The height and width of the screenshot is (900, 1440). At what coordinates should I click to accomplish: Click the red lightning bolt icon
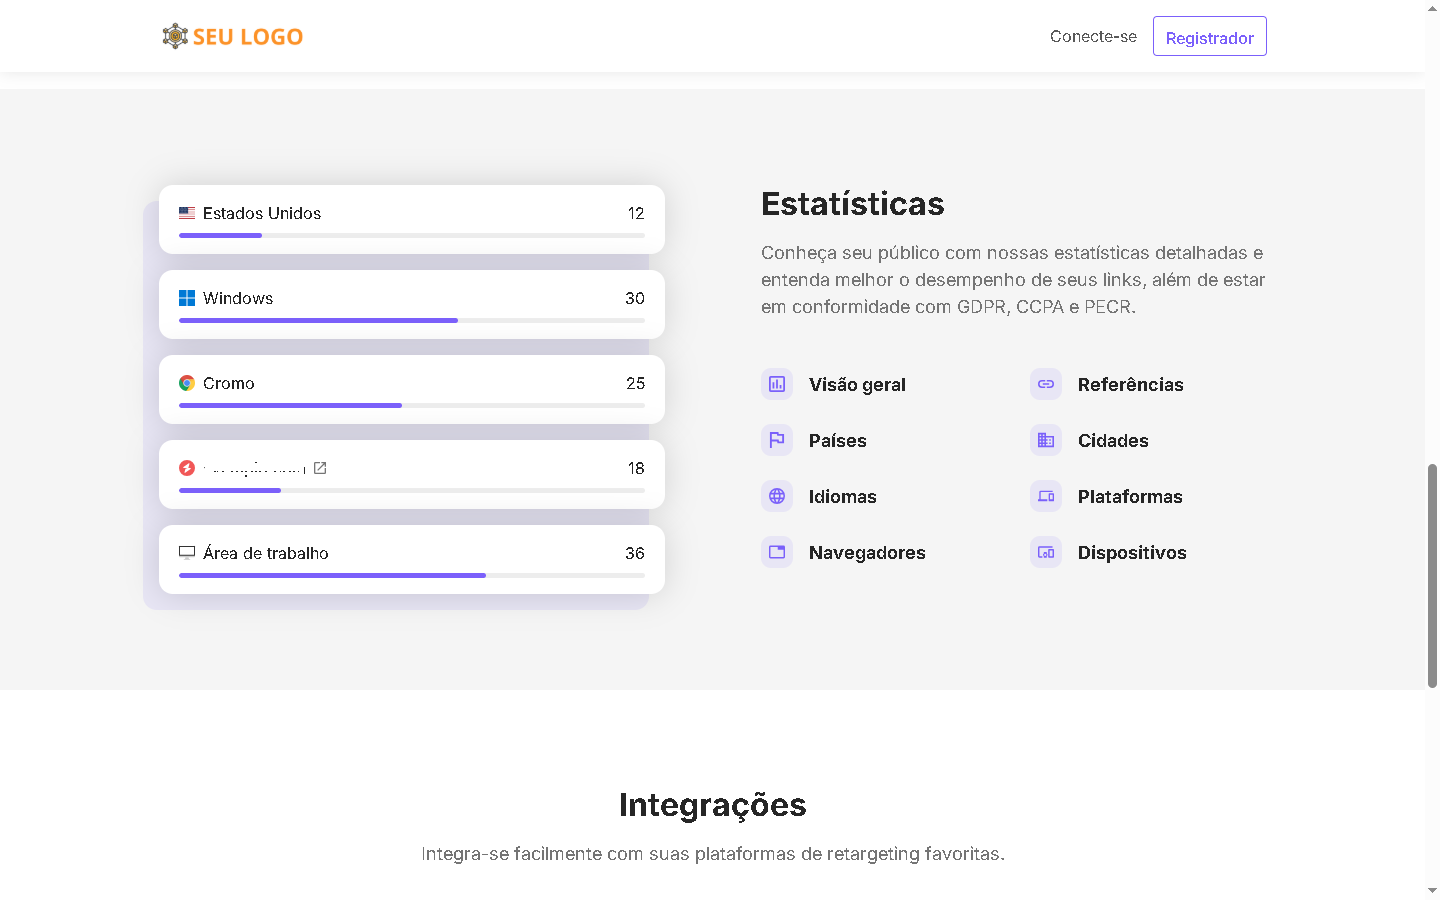click(187, 468)
